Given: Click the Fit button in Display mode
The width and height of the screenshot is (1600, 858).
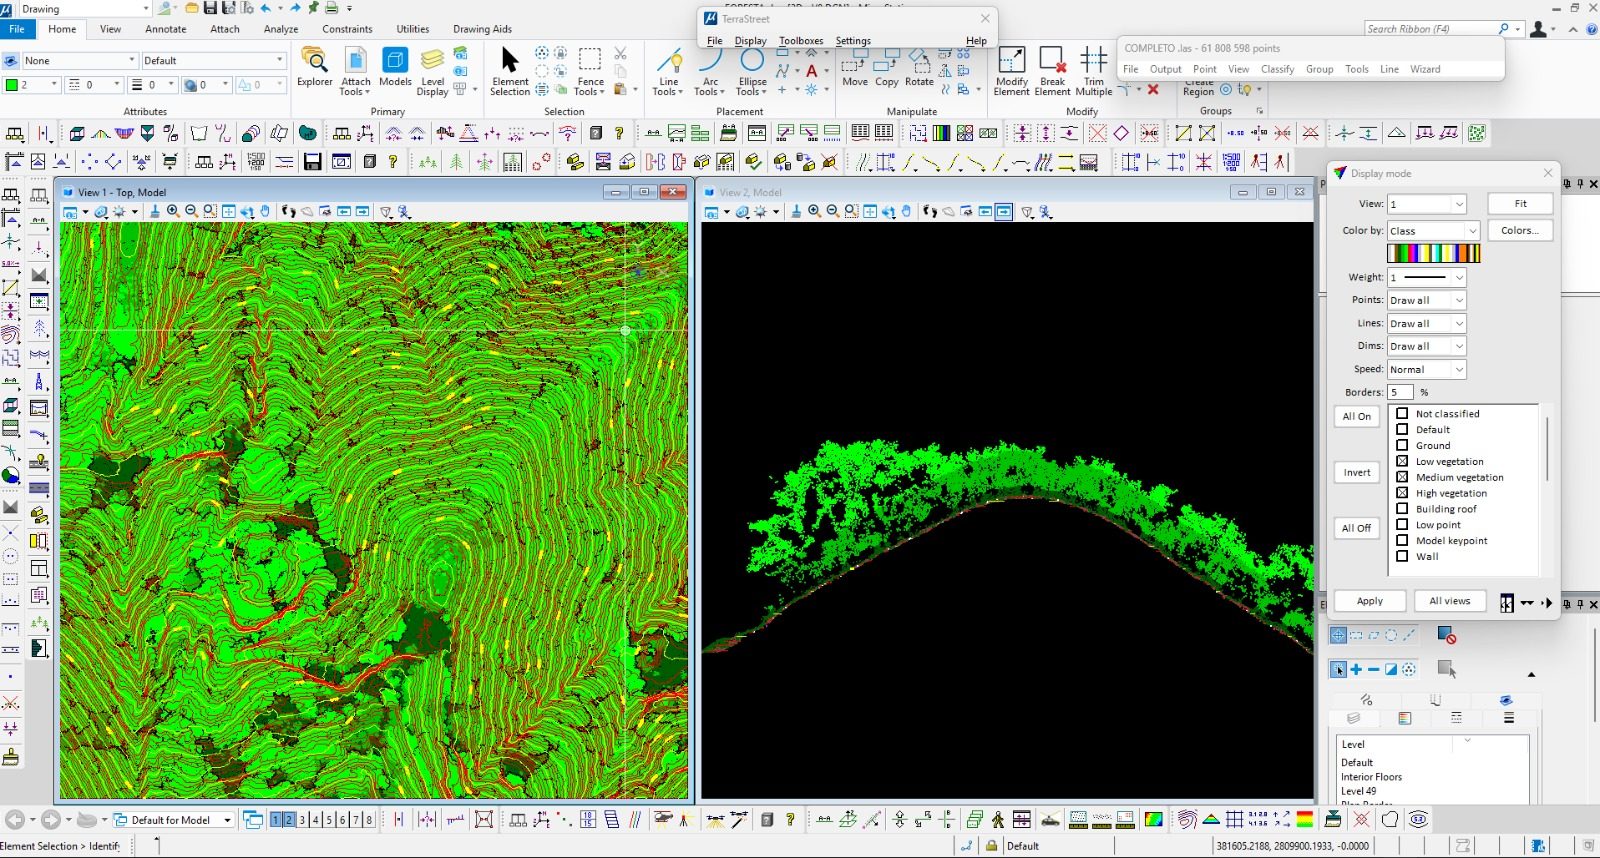Looking at the screenshot, I should [x=1520, y=204].
